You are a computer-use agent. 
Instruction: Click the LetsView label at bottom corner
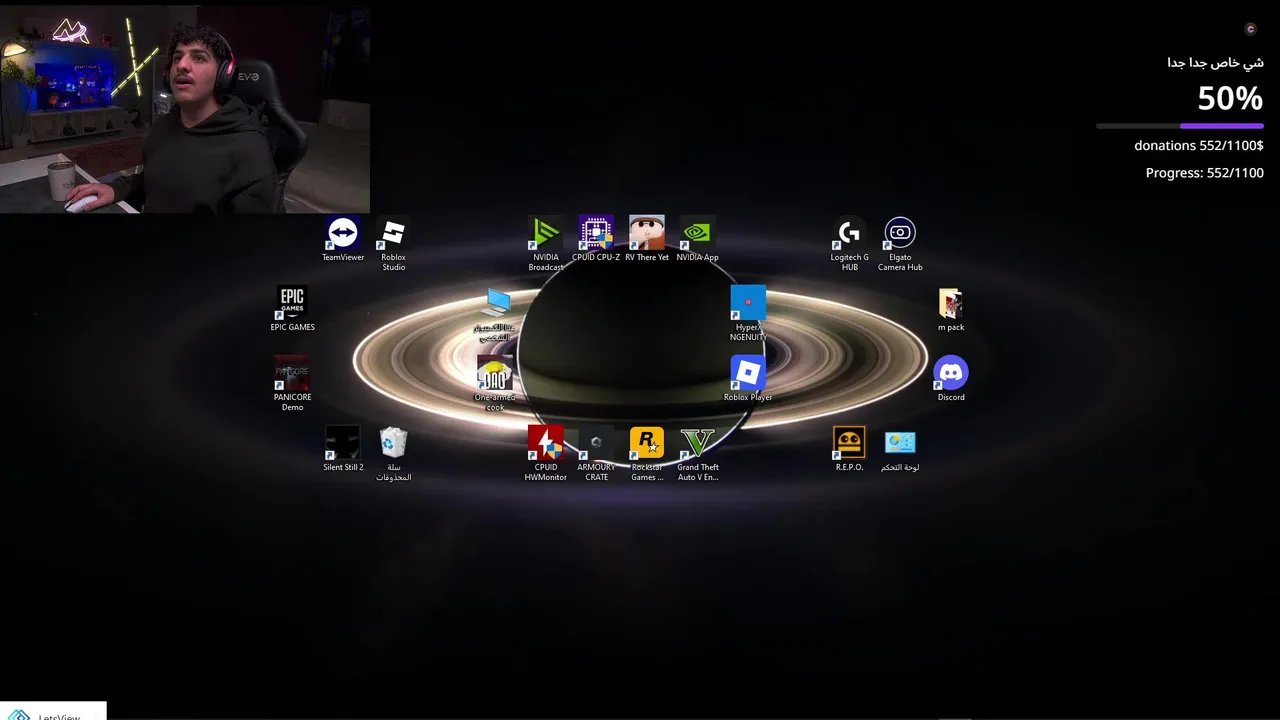[58, 716]
